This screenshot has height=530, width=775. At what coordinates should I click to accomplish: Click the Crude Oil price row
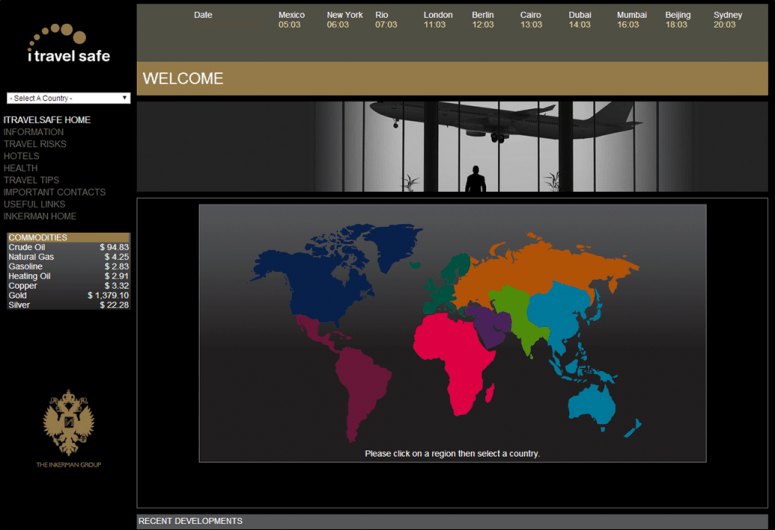click(x=69, y=247)
